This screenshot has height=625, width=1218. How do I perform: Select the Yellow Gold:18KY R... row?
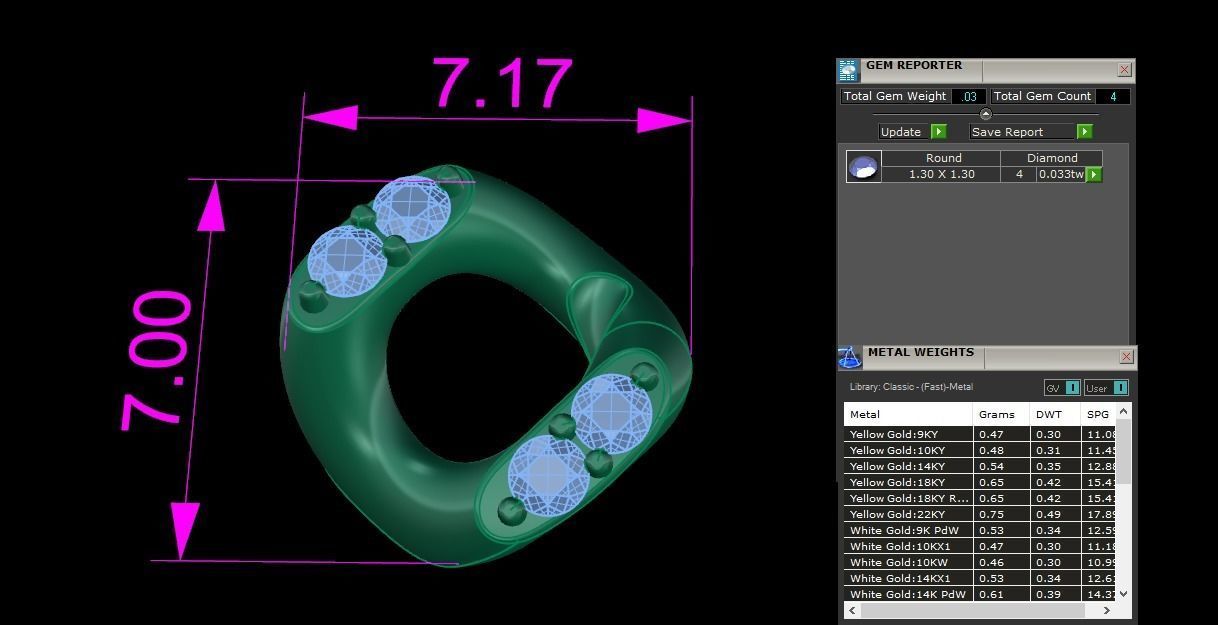(x=980, y=498)
